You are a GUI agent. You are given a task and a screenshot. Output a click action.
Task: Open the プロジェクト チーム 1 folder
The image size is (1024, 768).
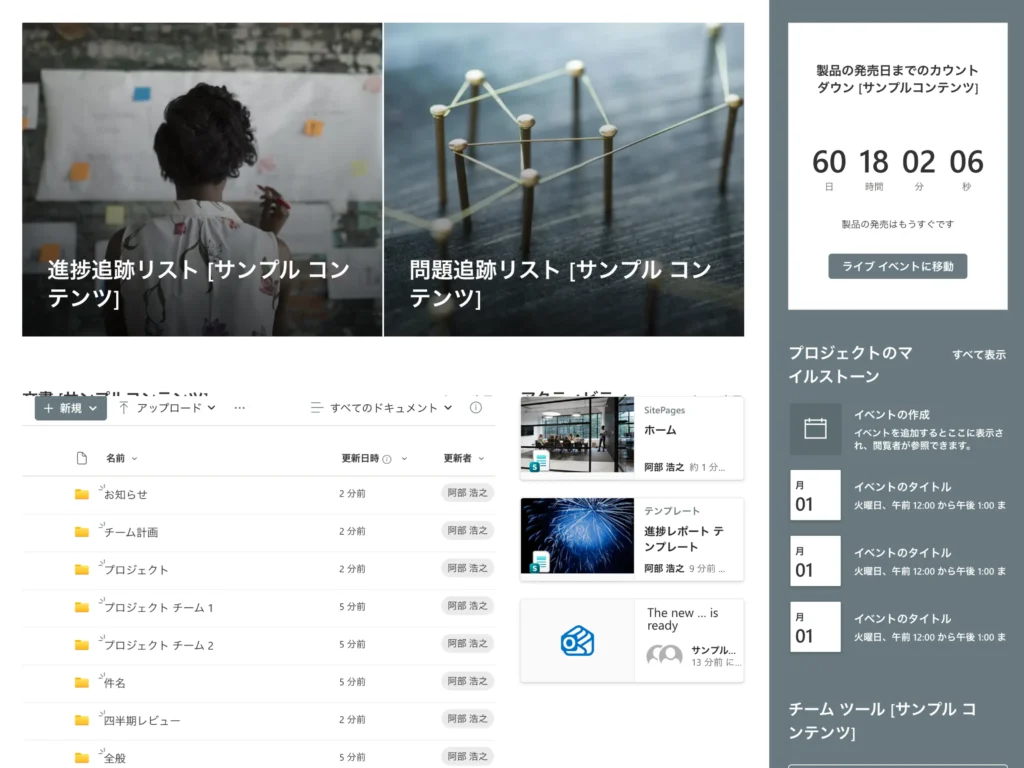(159, 608)
